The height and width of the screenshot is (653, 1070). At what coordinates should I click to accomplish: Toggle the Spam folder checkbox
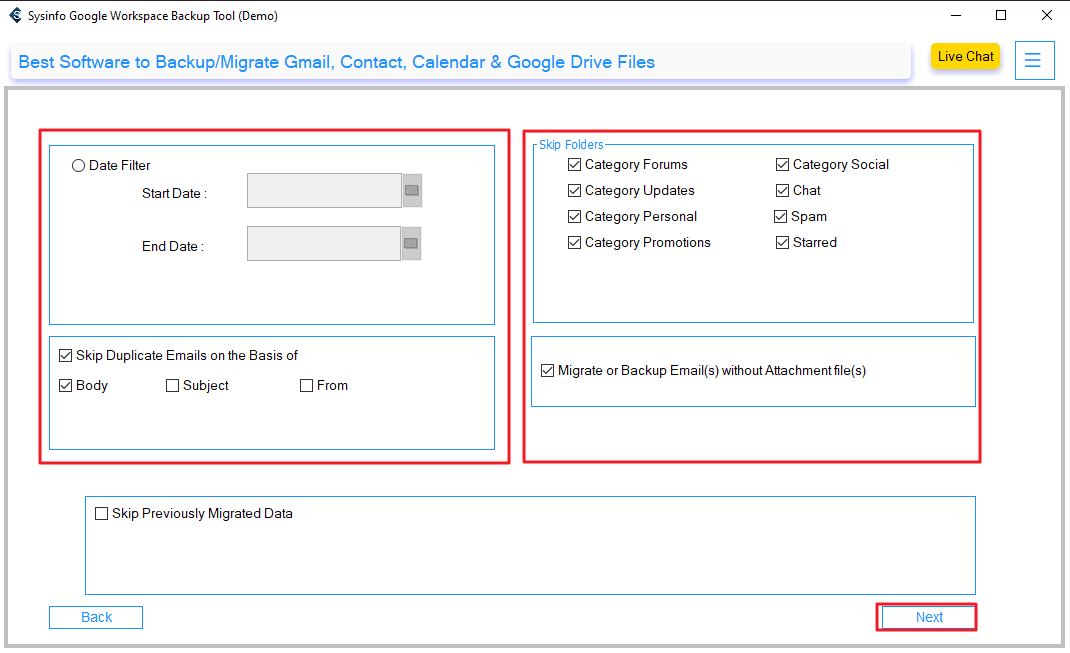click(781, 217)
